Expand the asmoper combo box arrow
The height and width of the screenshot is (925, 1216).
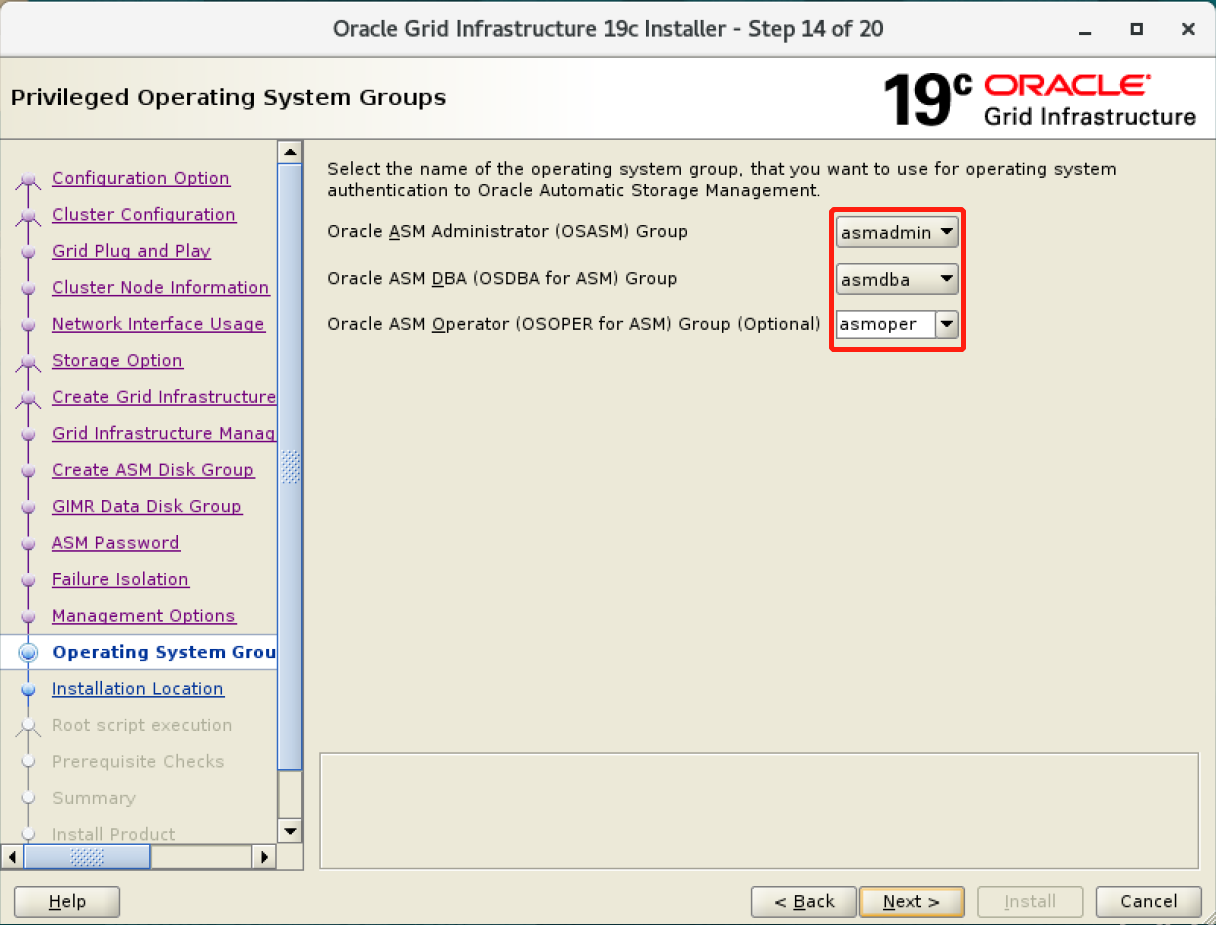pyautogui.click(x=947, y=324)
